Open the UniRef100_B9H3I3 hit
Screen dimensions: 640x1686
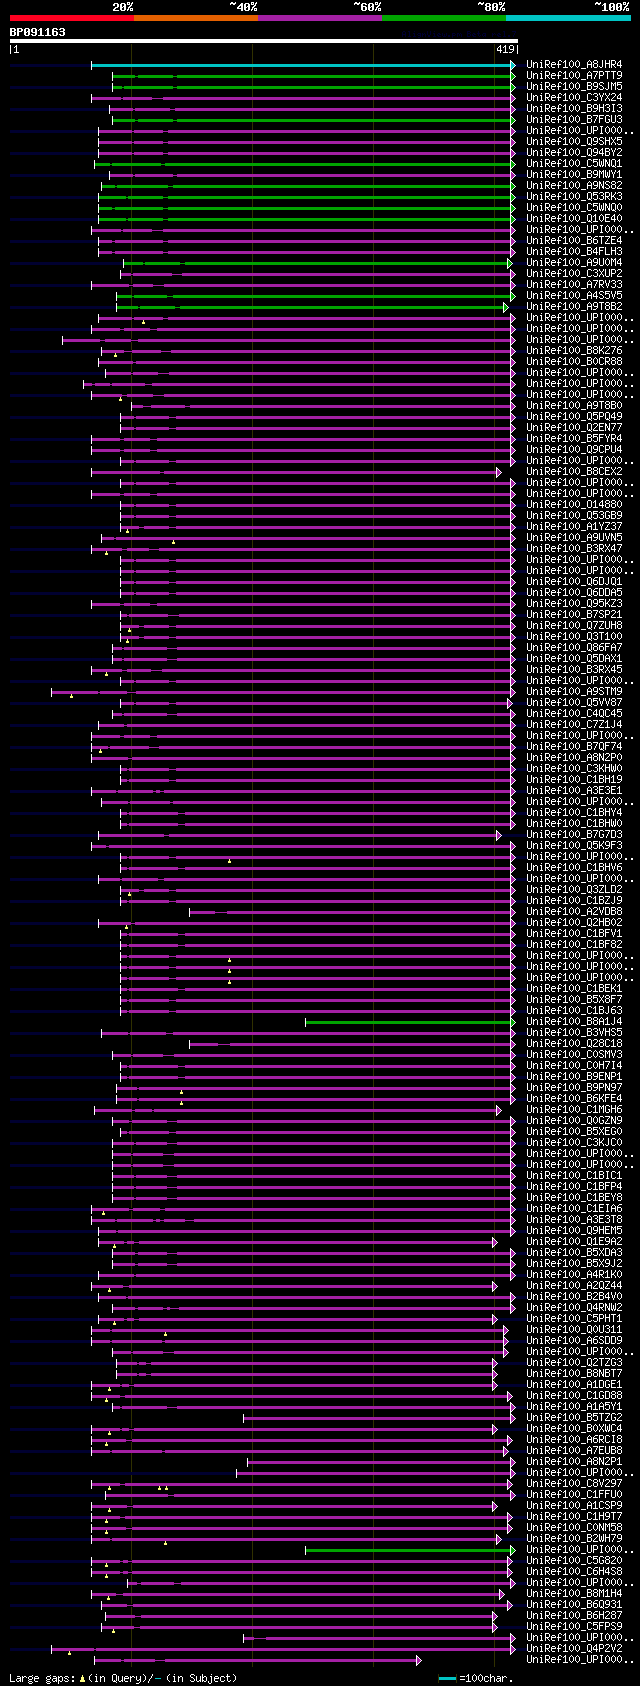tap(574, 109)
